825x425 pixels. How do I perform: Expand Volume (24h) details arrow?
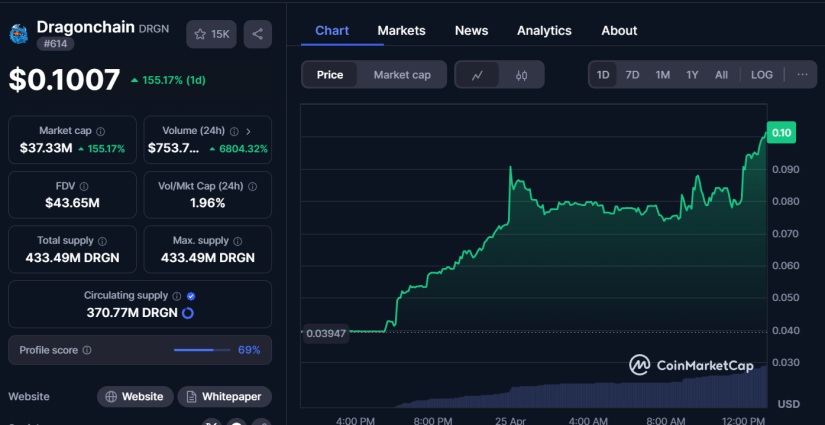[248, 131]
